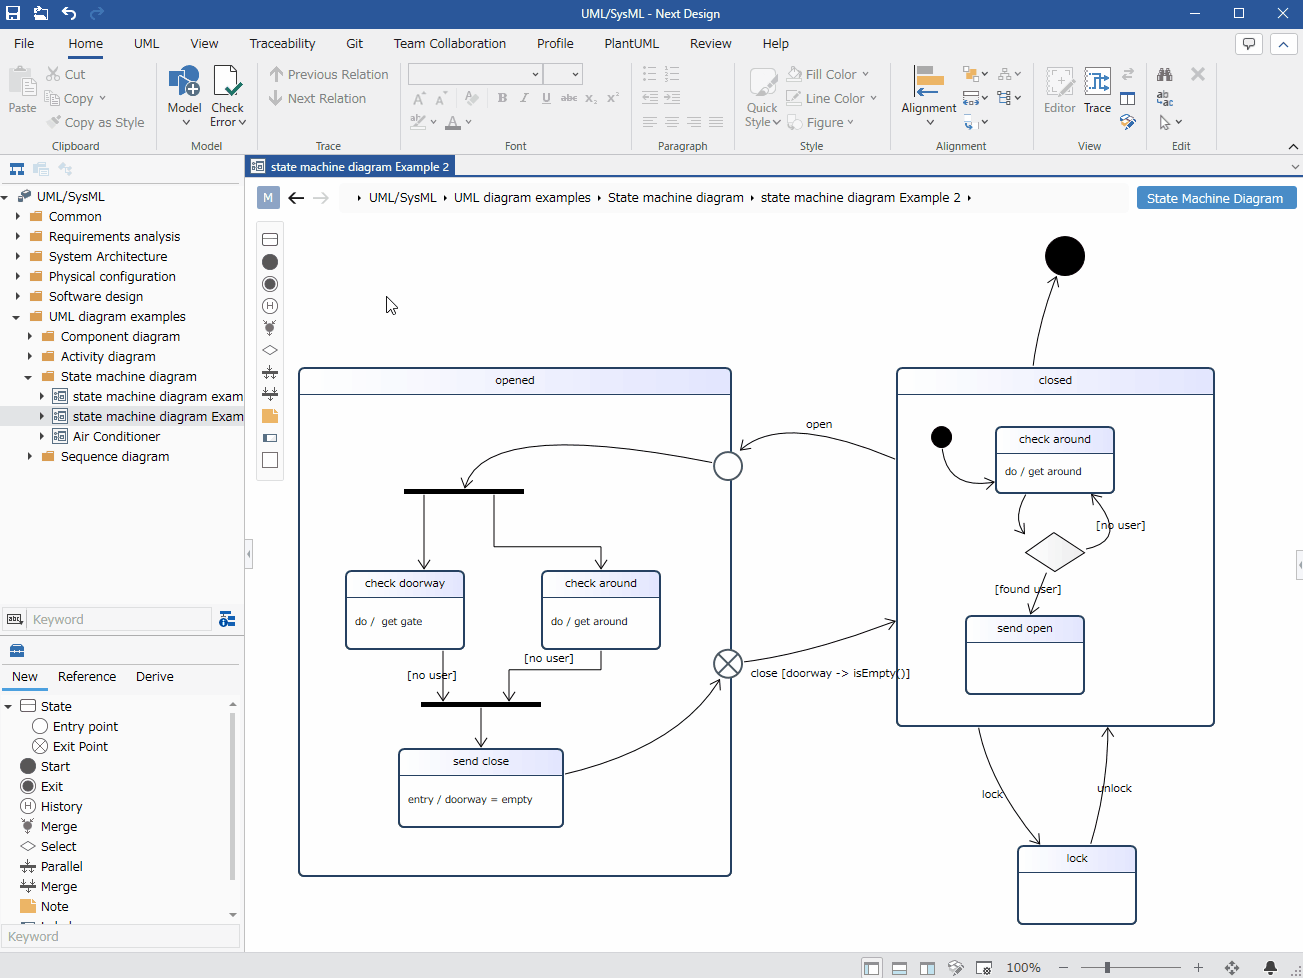Click the comment bubble icon at top right
This screenshot has width=1303, height=978.
click(x=1248, y=44)
